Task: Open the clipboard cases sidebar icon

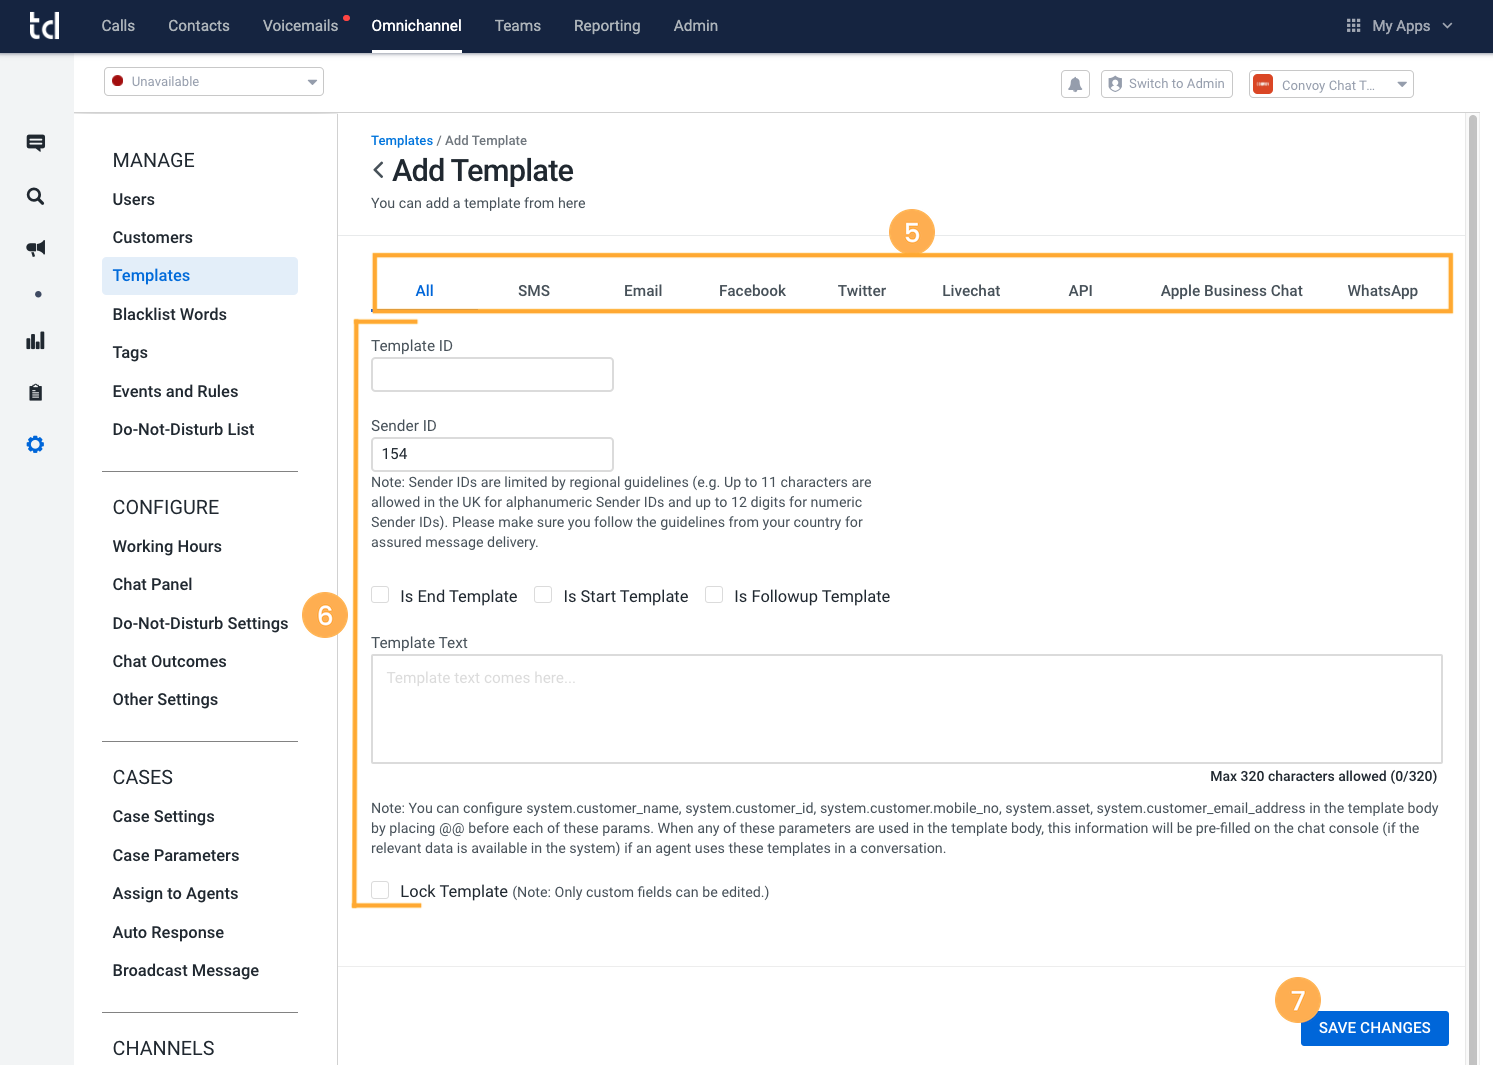Action: (x=36, y=392)
